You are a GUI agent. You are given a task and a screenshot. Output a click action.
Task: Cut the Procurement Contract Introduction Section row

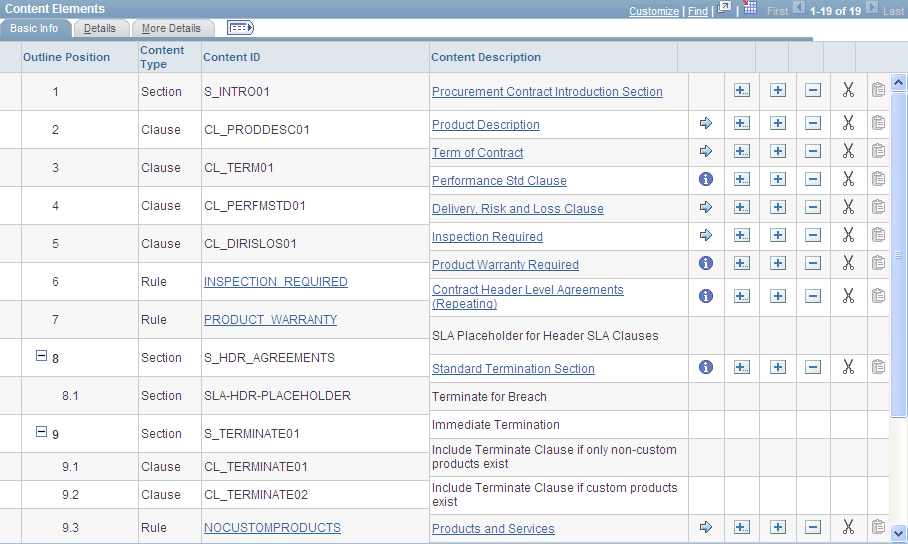coord(848,90)
